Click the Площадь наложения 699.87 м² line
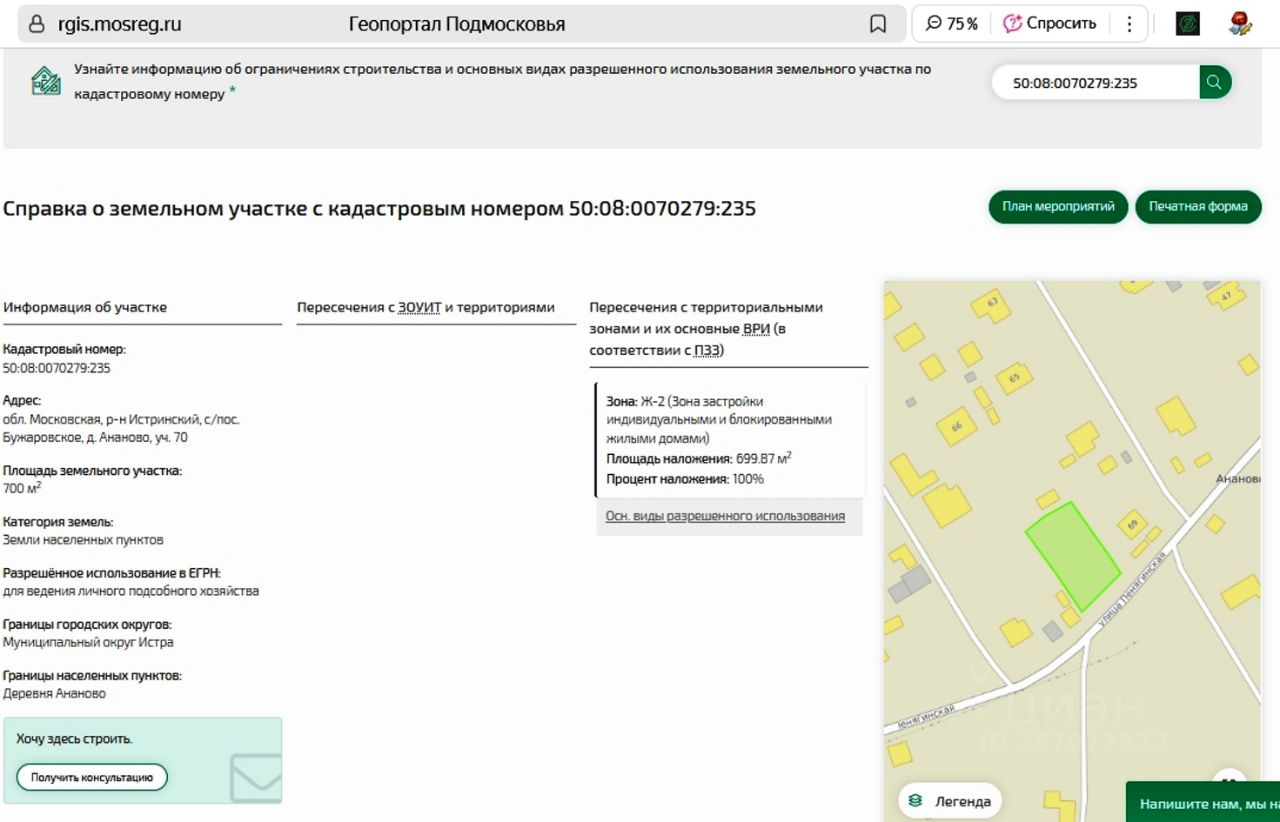1280x822 pixels. tap(699, 458)
